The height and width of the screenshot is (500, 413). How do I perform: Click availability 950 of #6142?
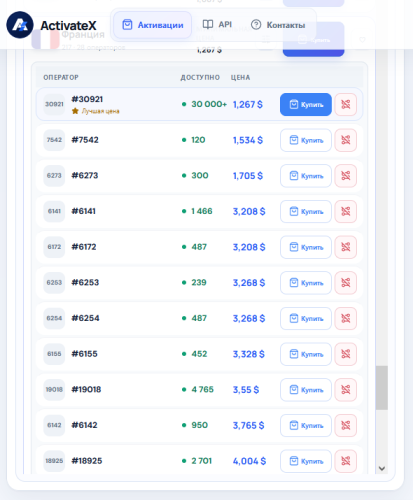pos(199,425)
